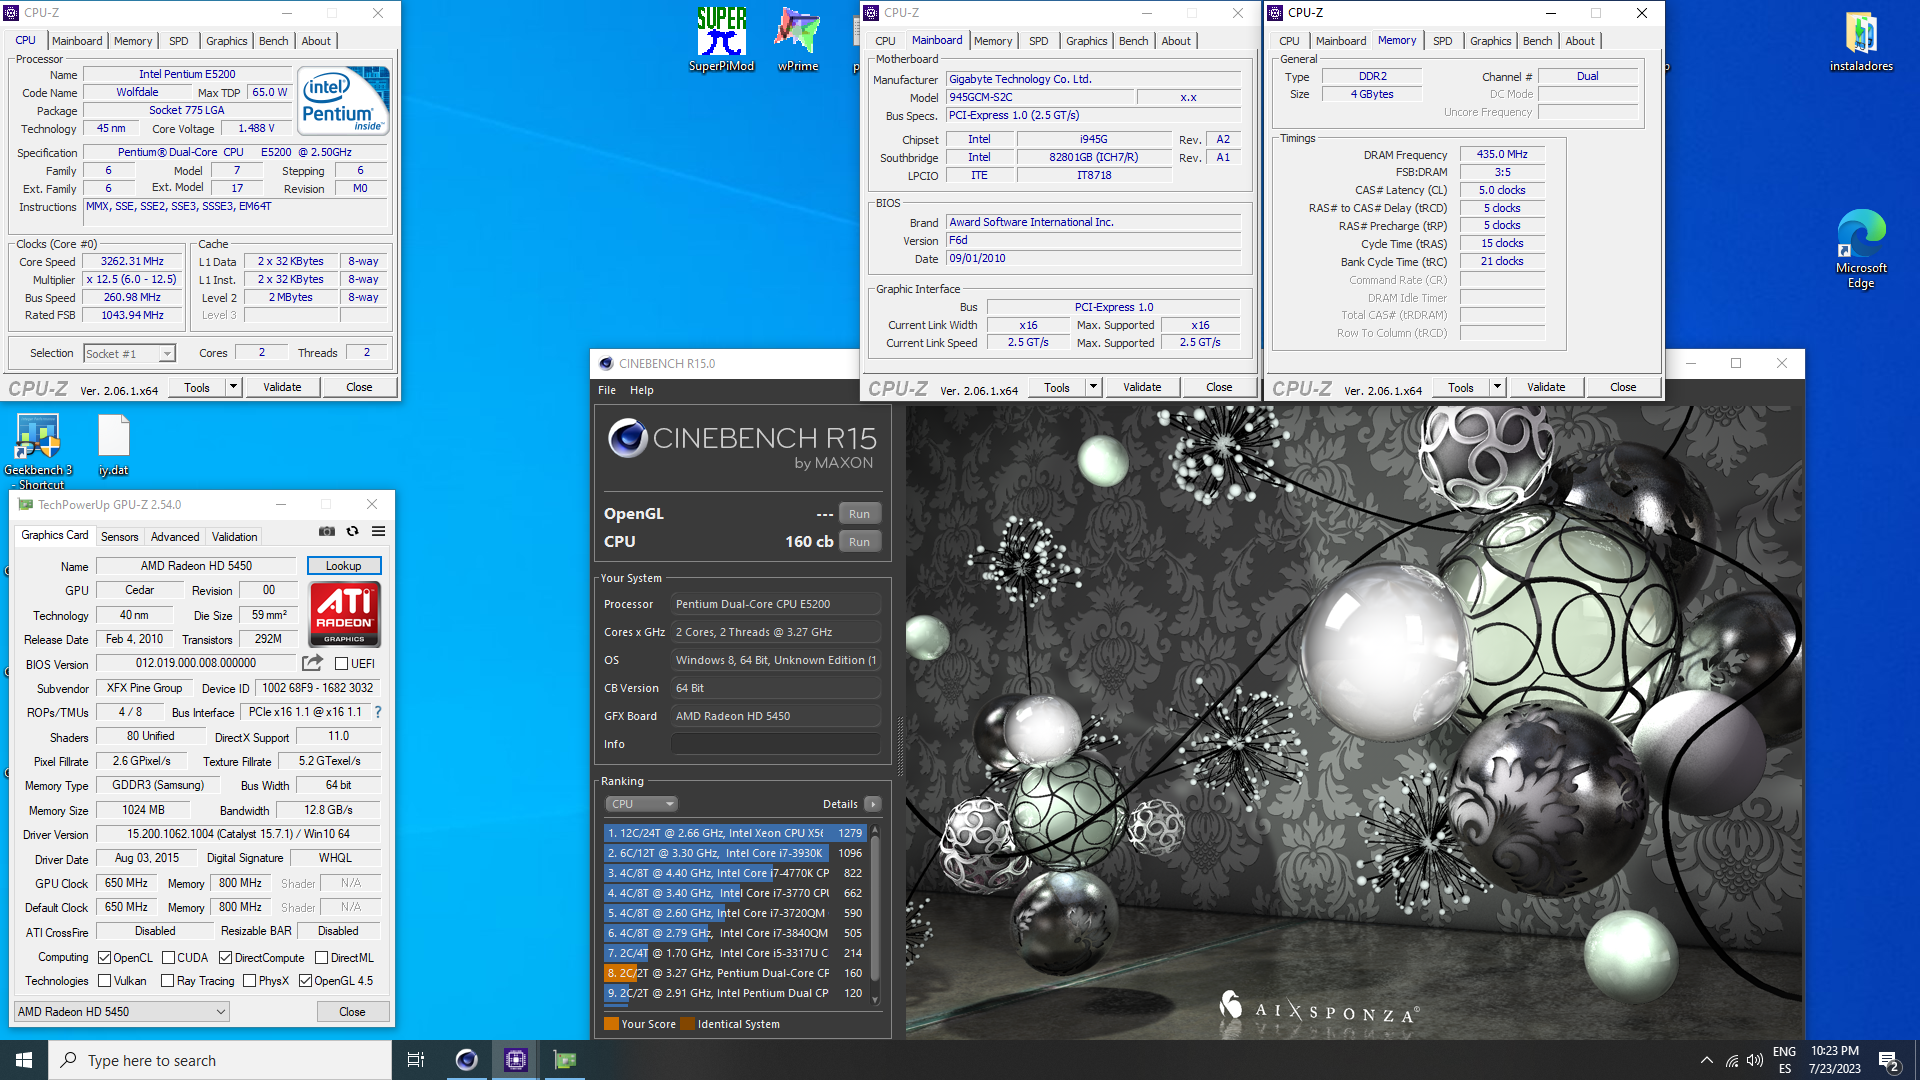Open the Cinebench Help menu
The image size is (1920, 1080).
(641, 390)
